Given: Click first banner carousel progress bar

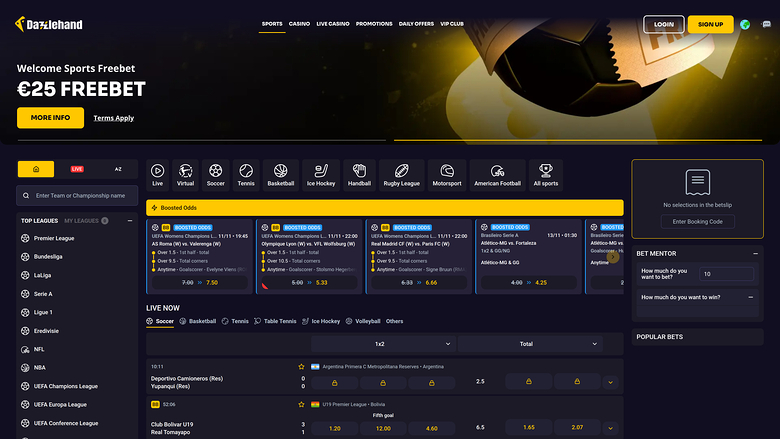Looking at the screenshot, I should tap(201, 140).
